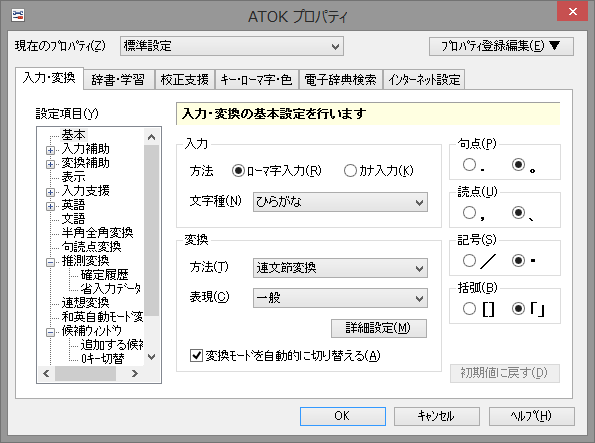Close the ATOK プロパティ dialog
The height and width of the screenshot is (443, 595).
pos(572,11)
